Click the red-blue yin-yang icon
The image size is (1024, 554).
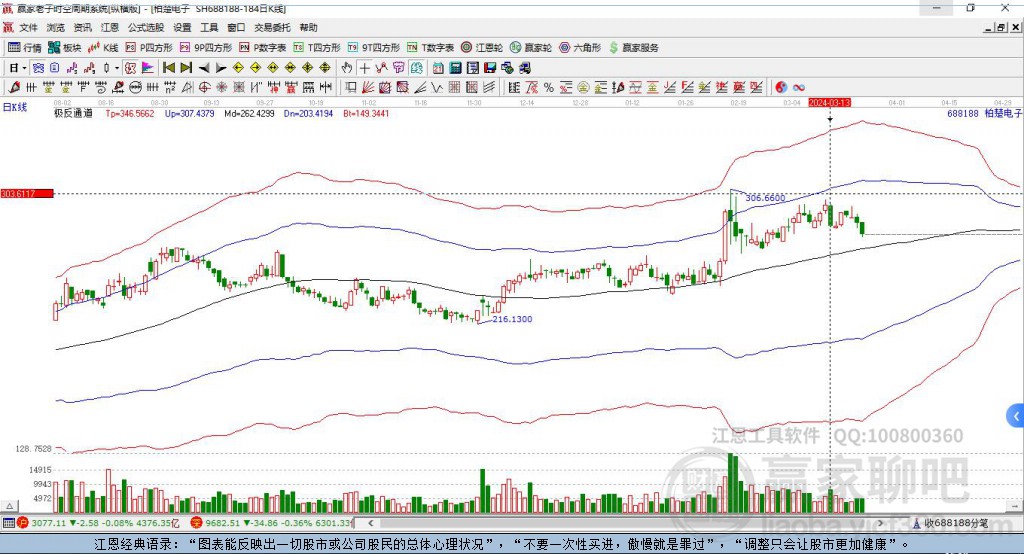click(781, 88)
